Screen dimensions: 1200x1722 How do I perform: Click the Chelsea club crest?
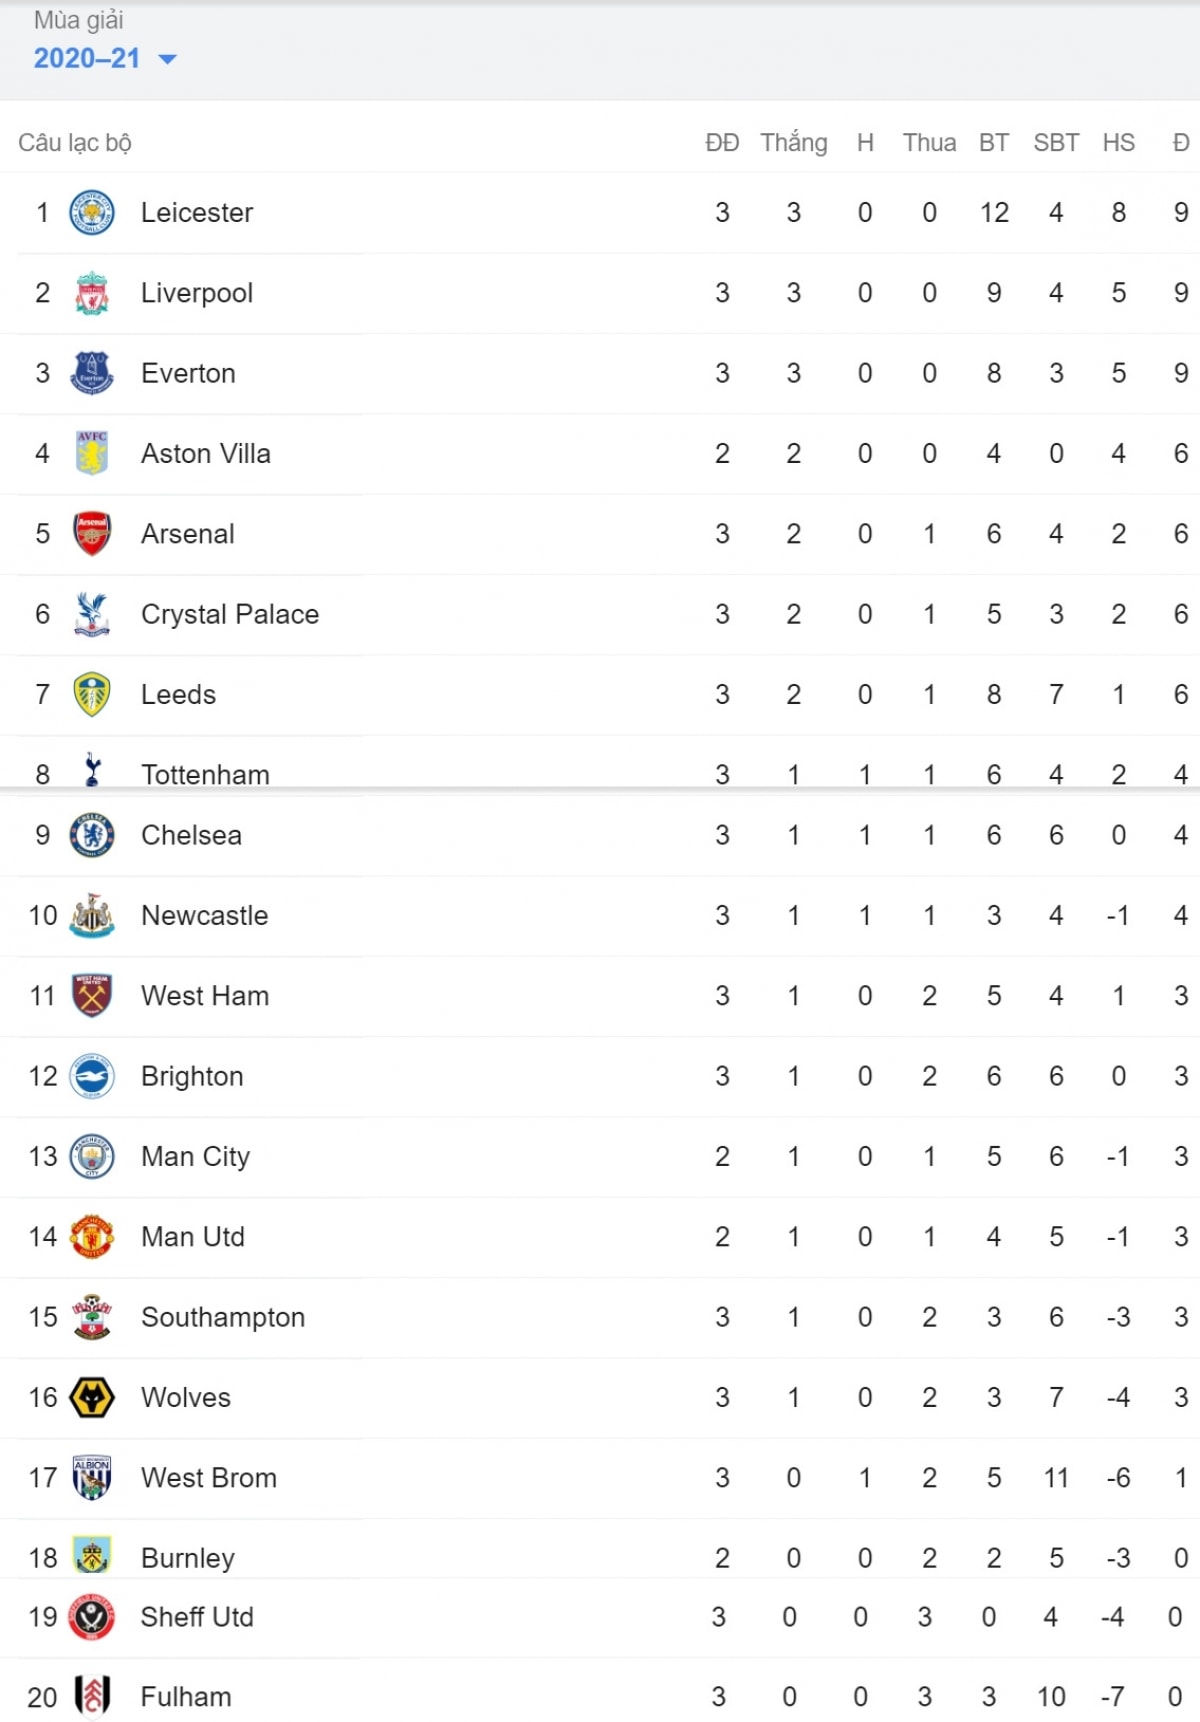tap(92, 835)
